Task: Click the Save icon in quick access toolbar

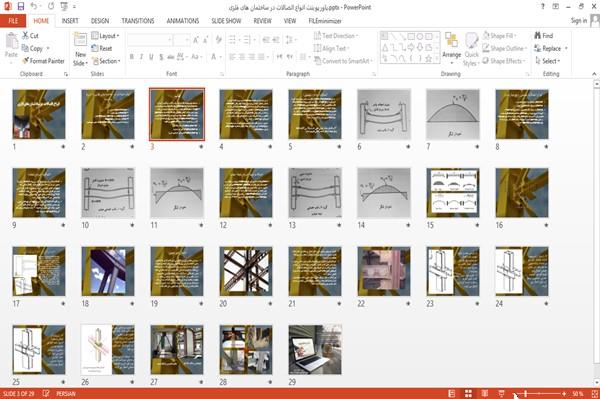Action: (21, 7)
